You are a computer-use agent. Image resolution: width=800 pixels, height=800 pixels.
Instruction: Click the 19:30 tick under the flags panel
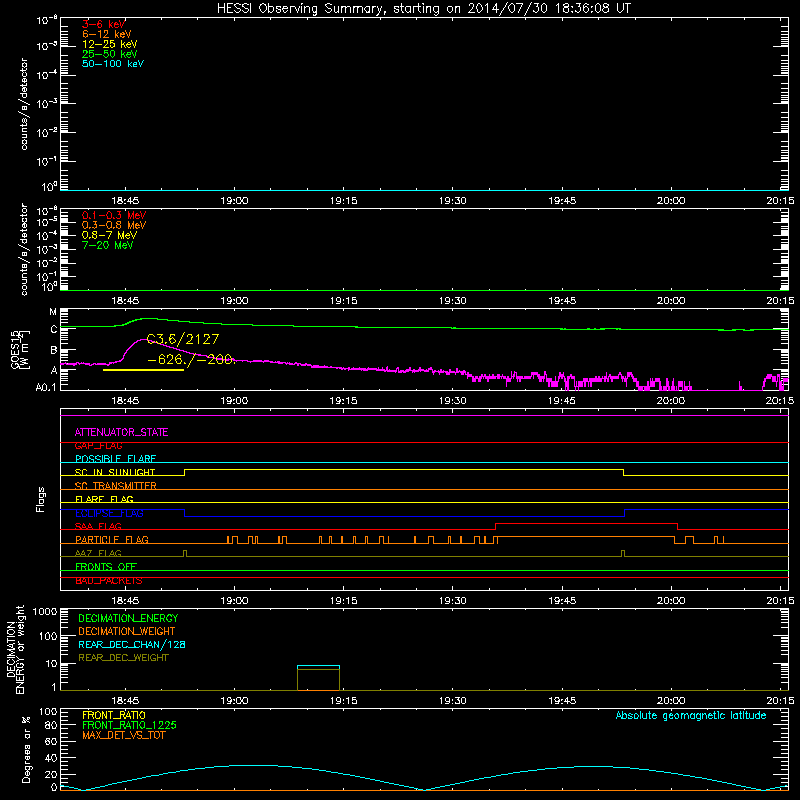click(453, 601)
